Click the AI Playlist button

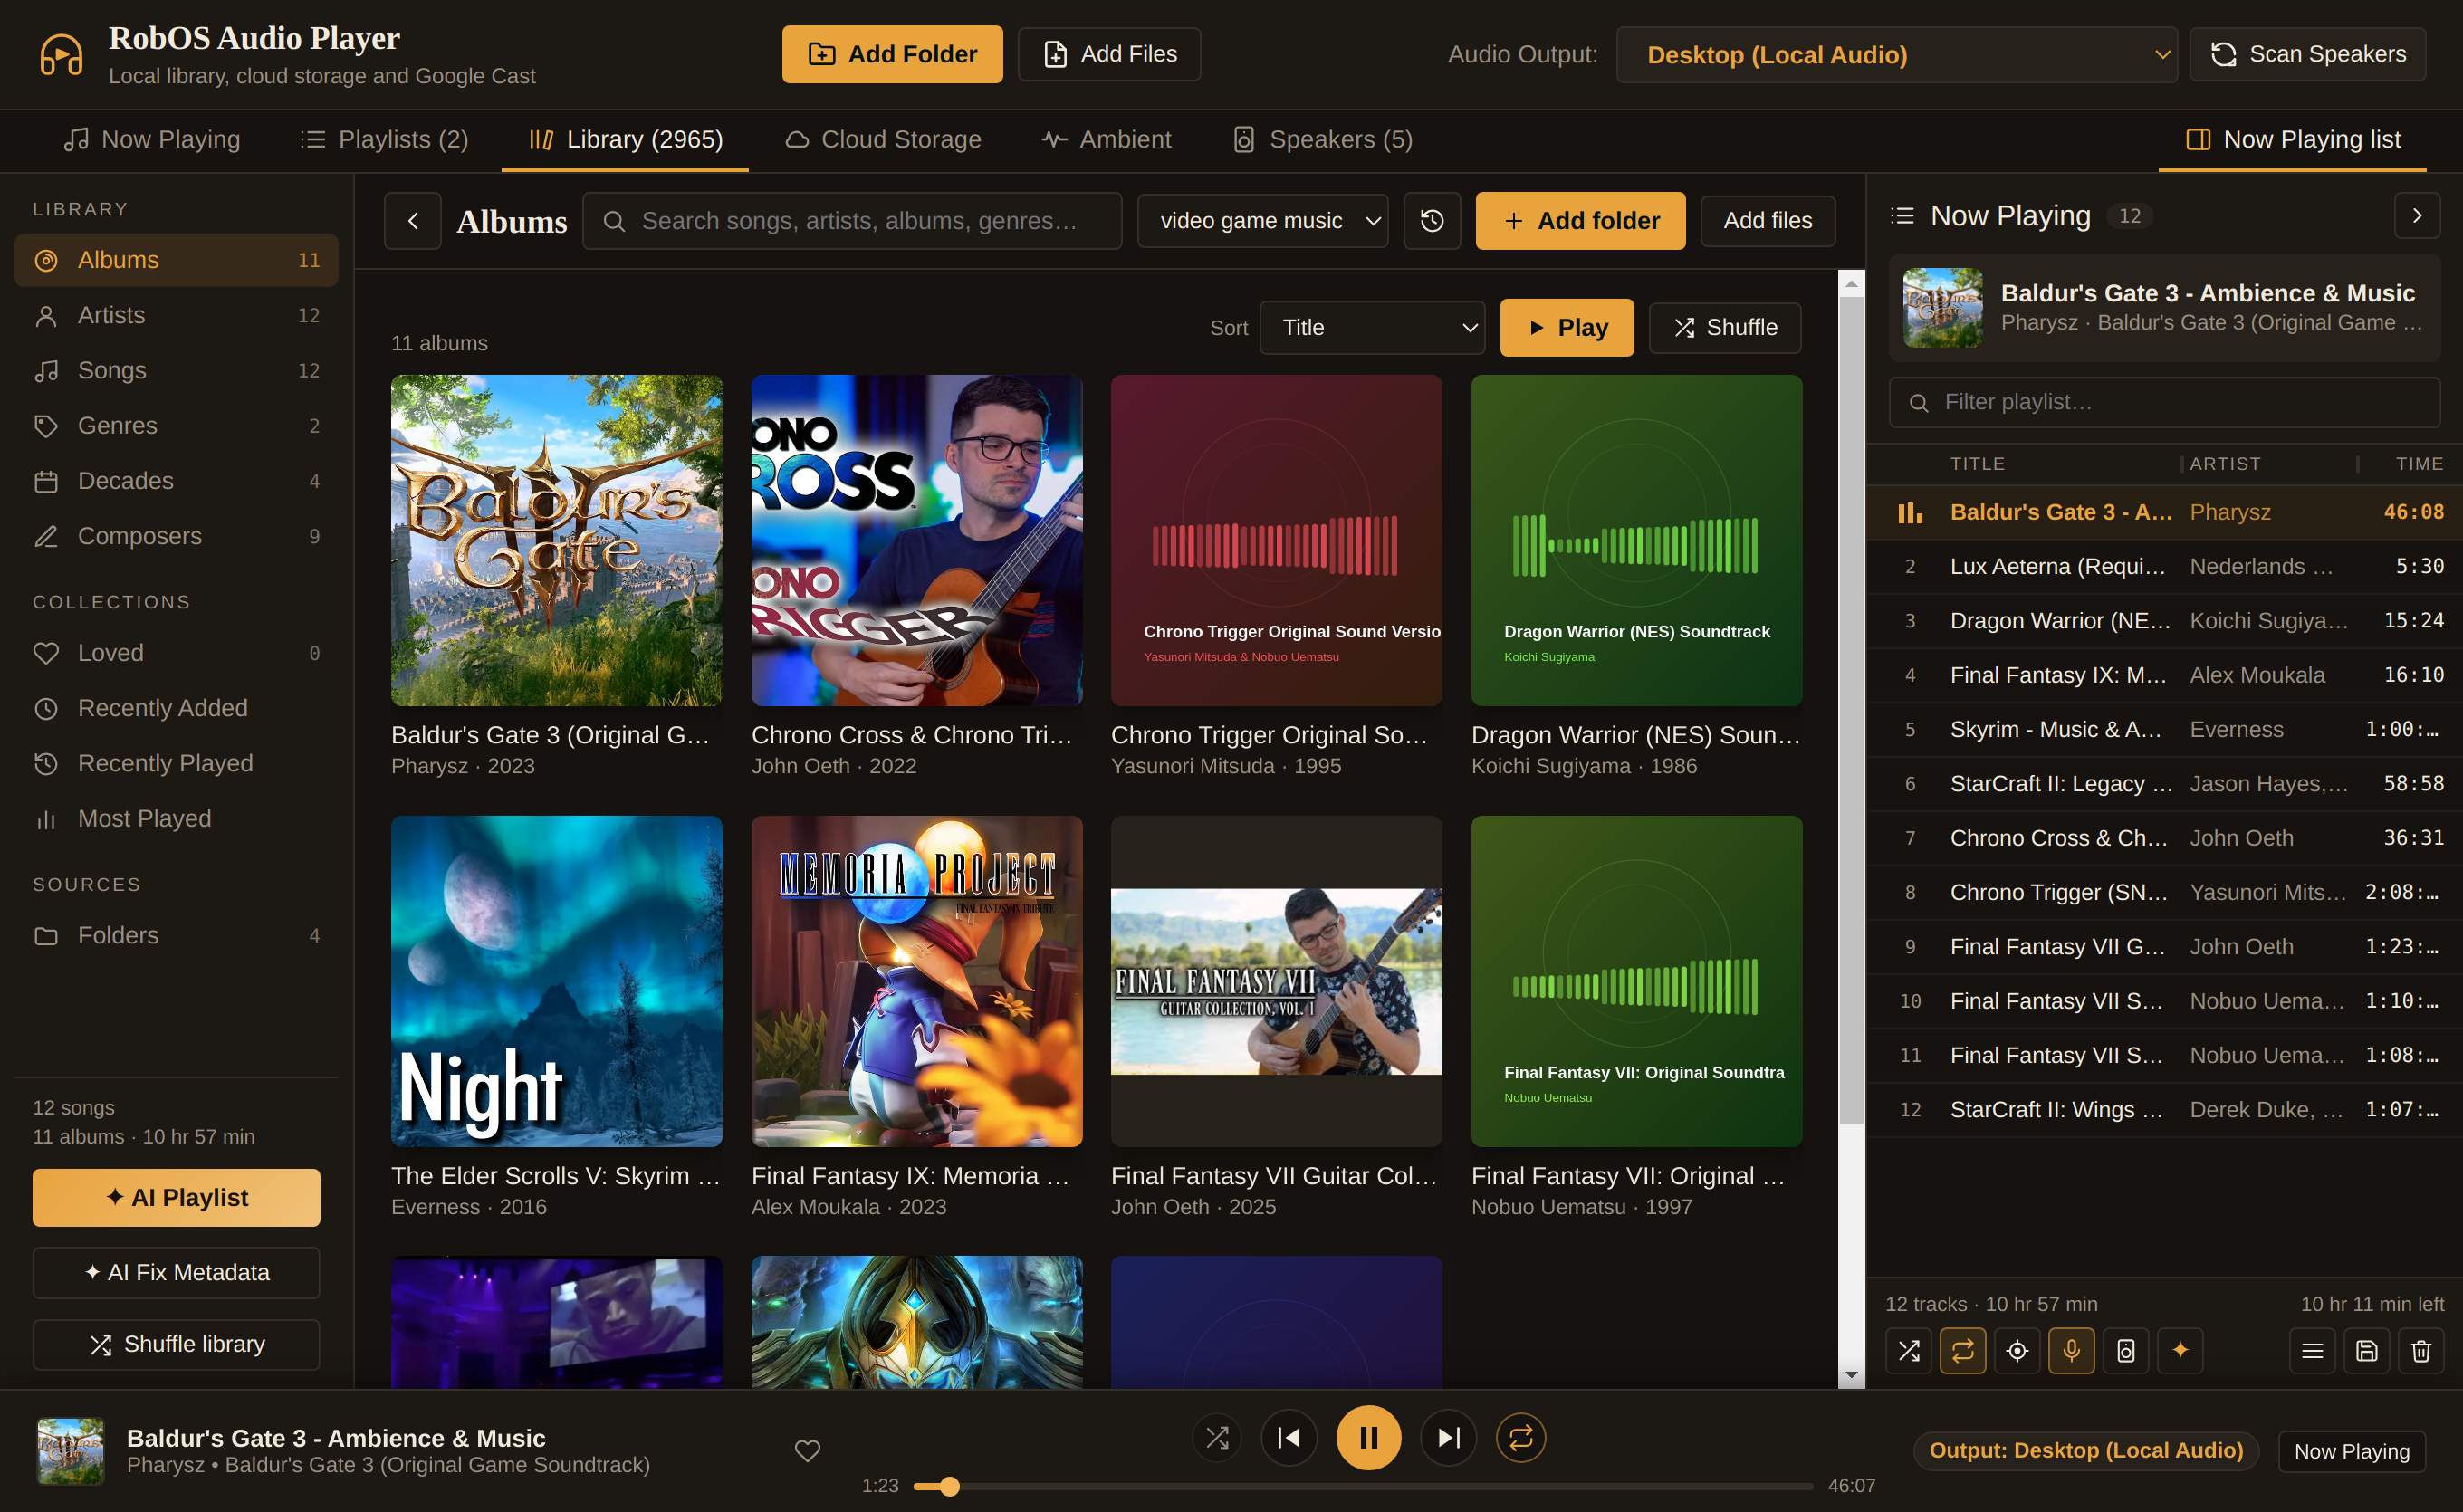coord(176,1197)
